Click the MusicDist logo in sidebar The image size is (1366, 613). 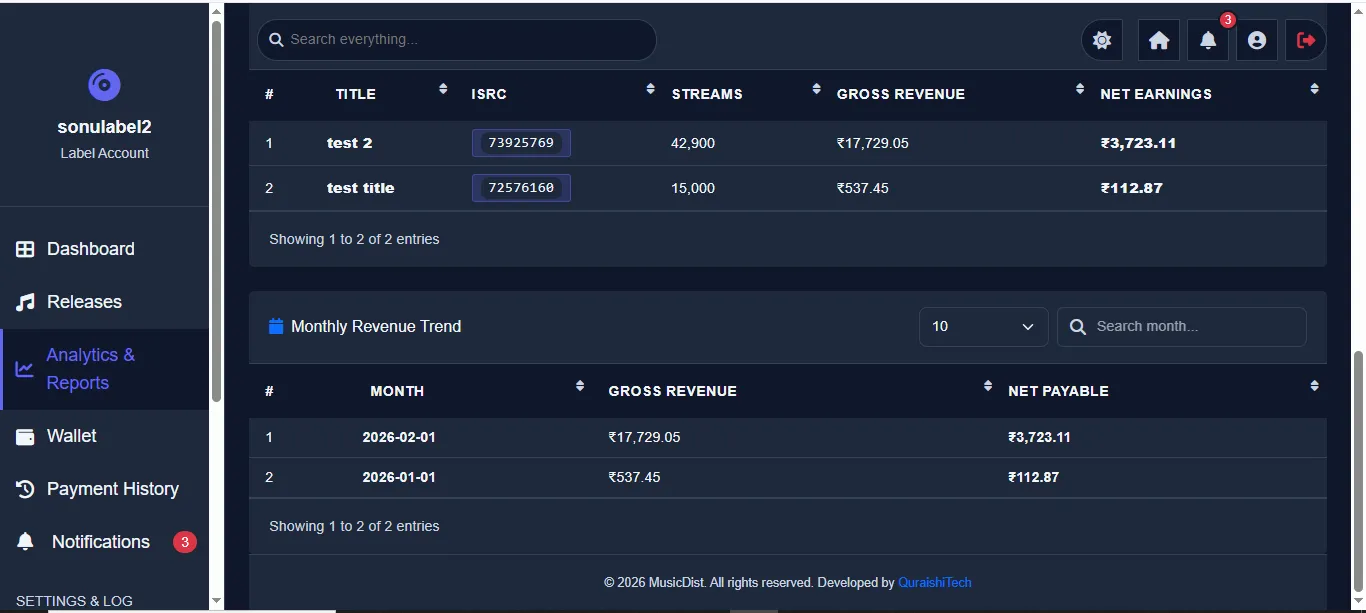(104, 85)
